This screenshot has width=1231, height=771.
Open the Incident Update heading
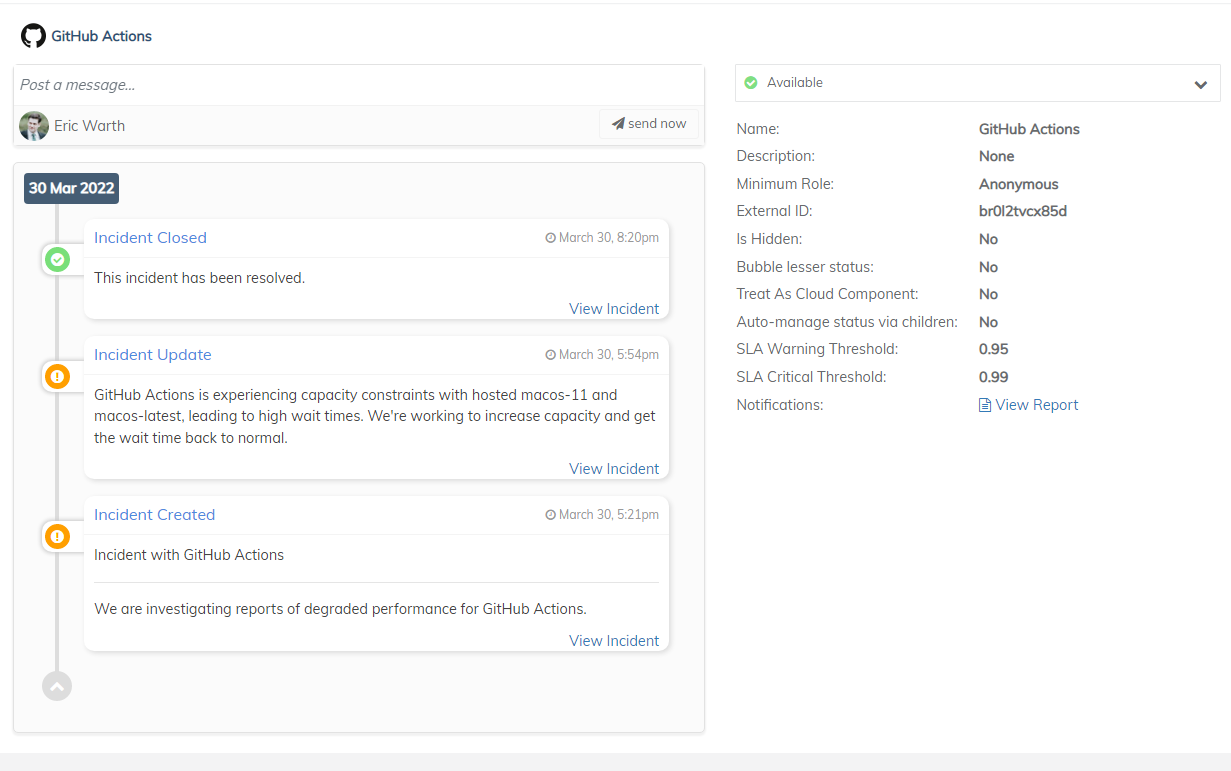tap(153, 355)
